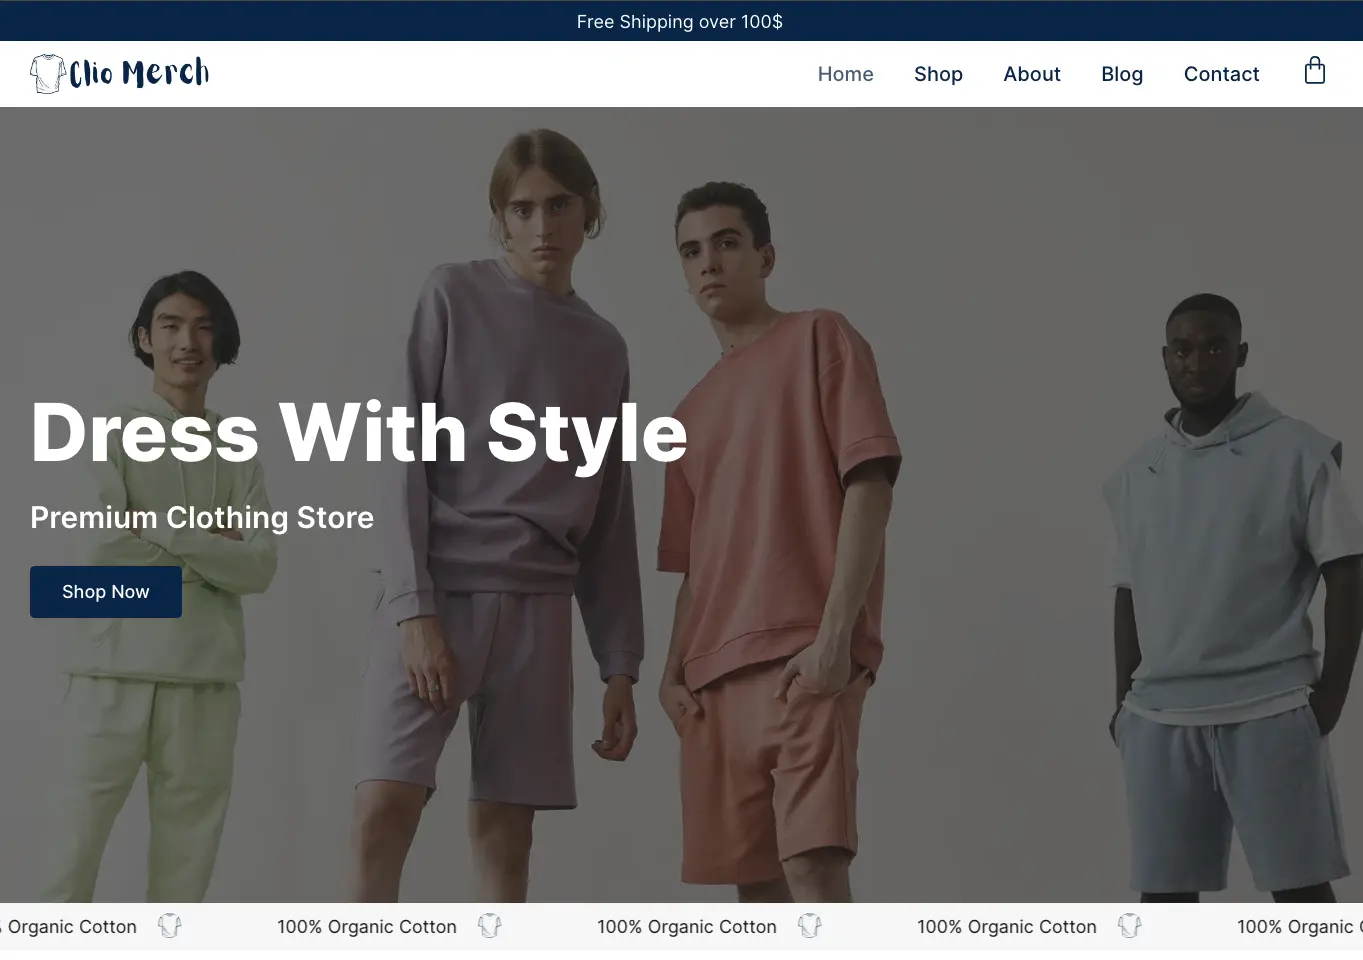This screenshot has height=960, width=1363.
Task: Open the Blog page
Action: [1121, 74]
